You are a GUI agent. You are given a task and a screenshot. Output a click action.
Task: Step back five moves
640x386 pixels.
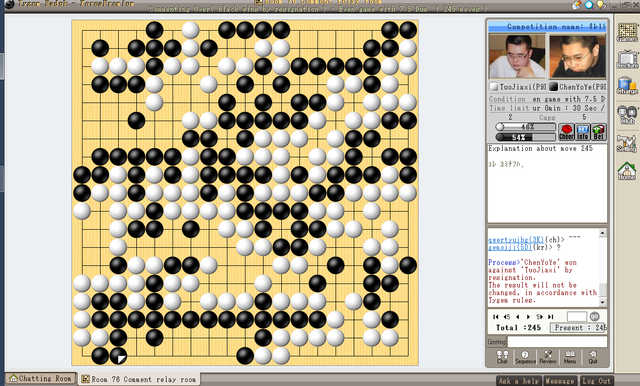click(507, 317)
